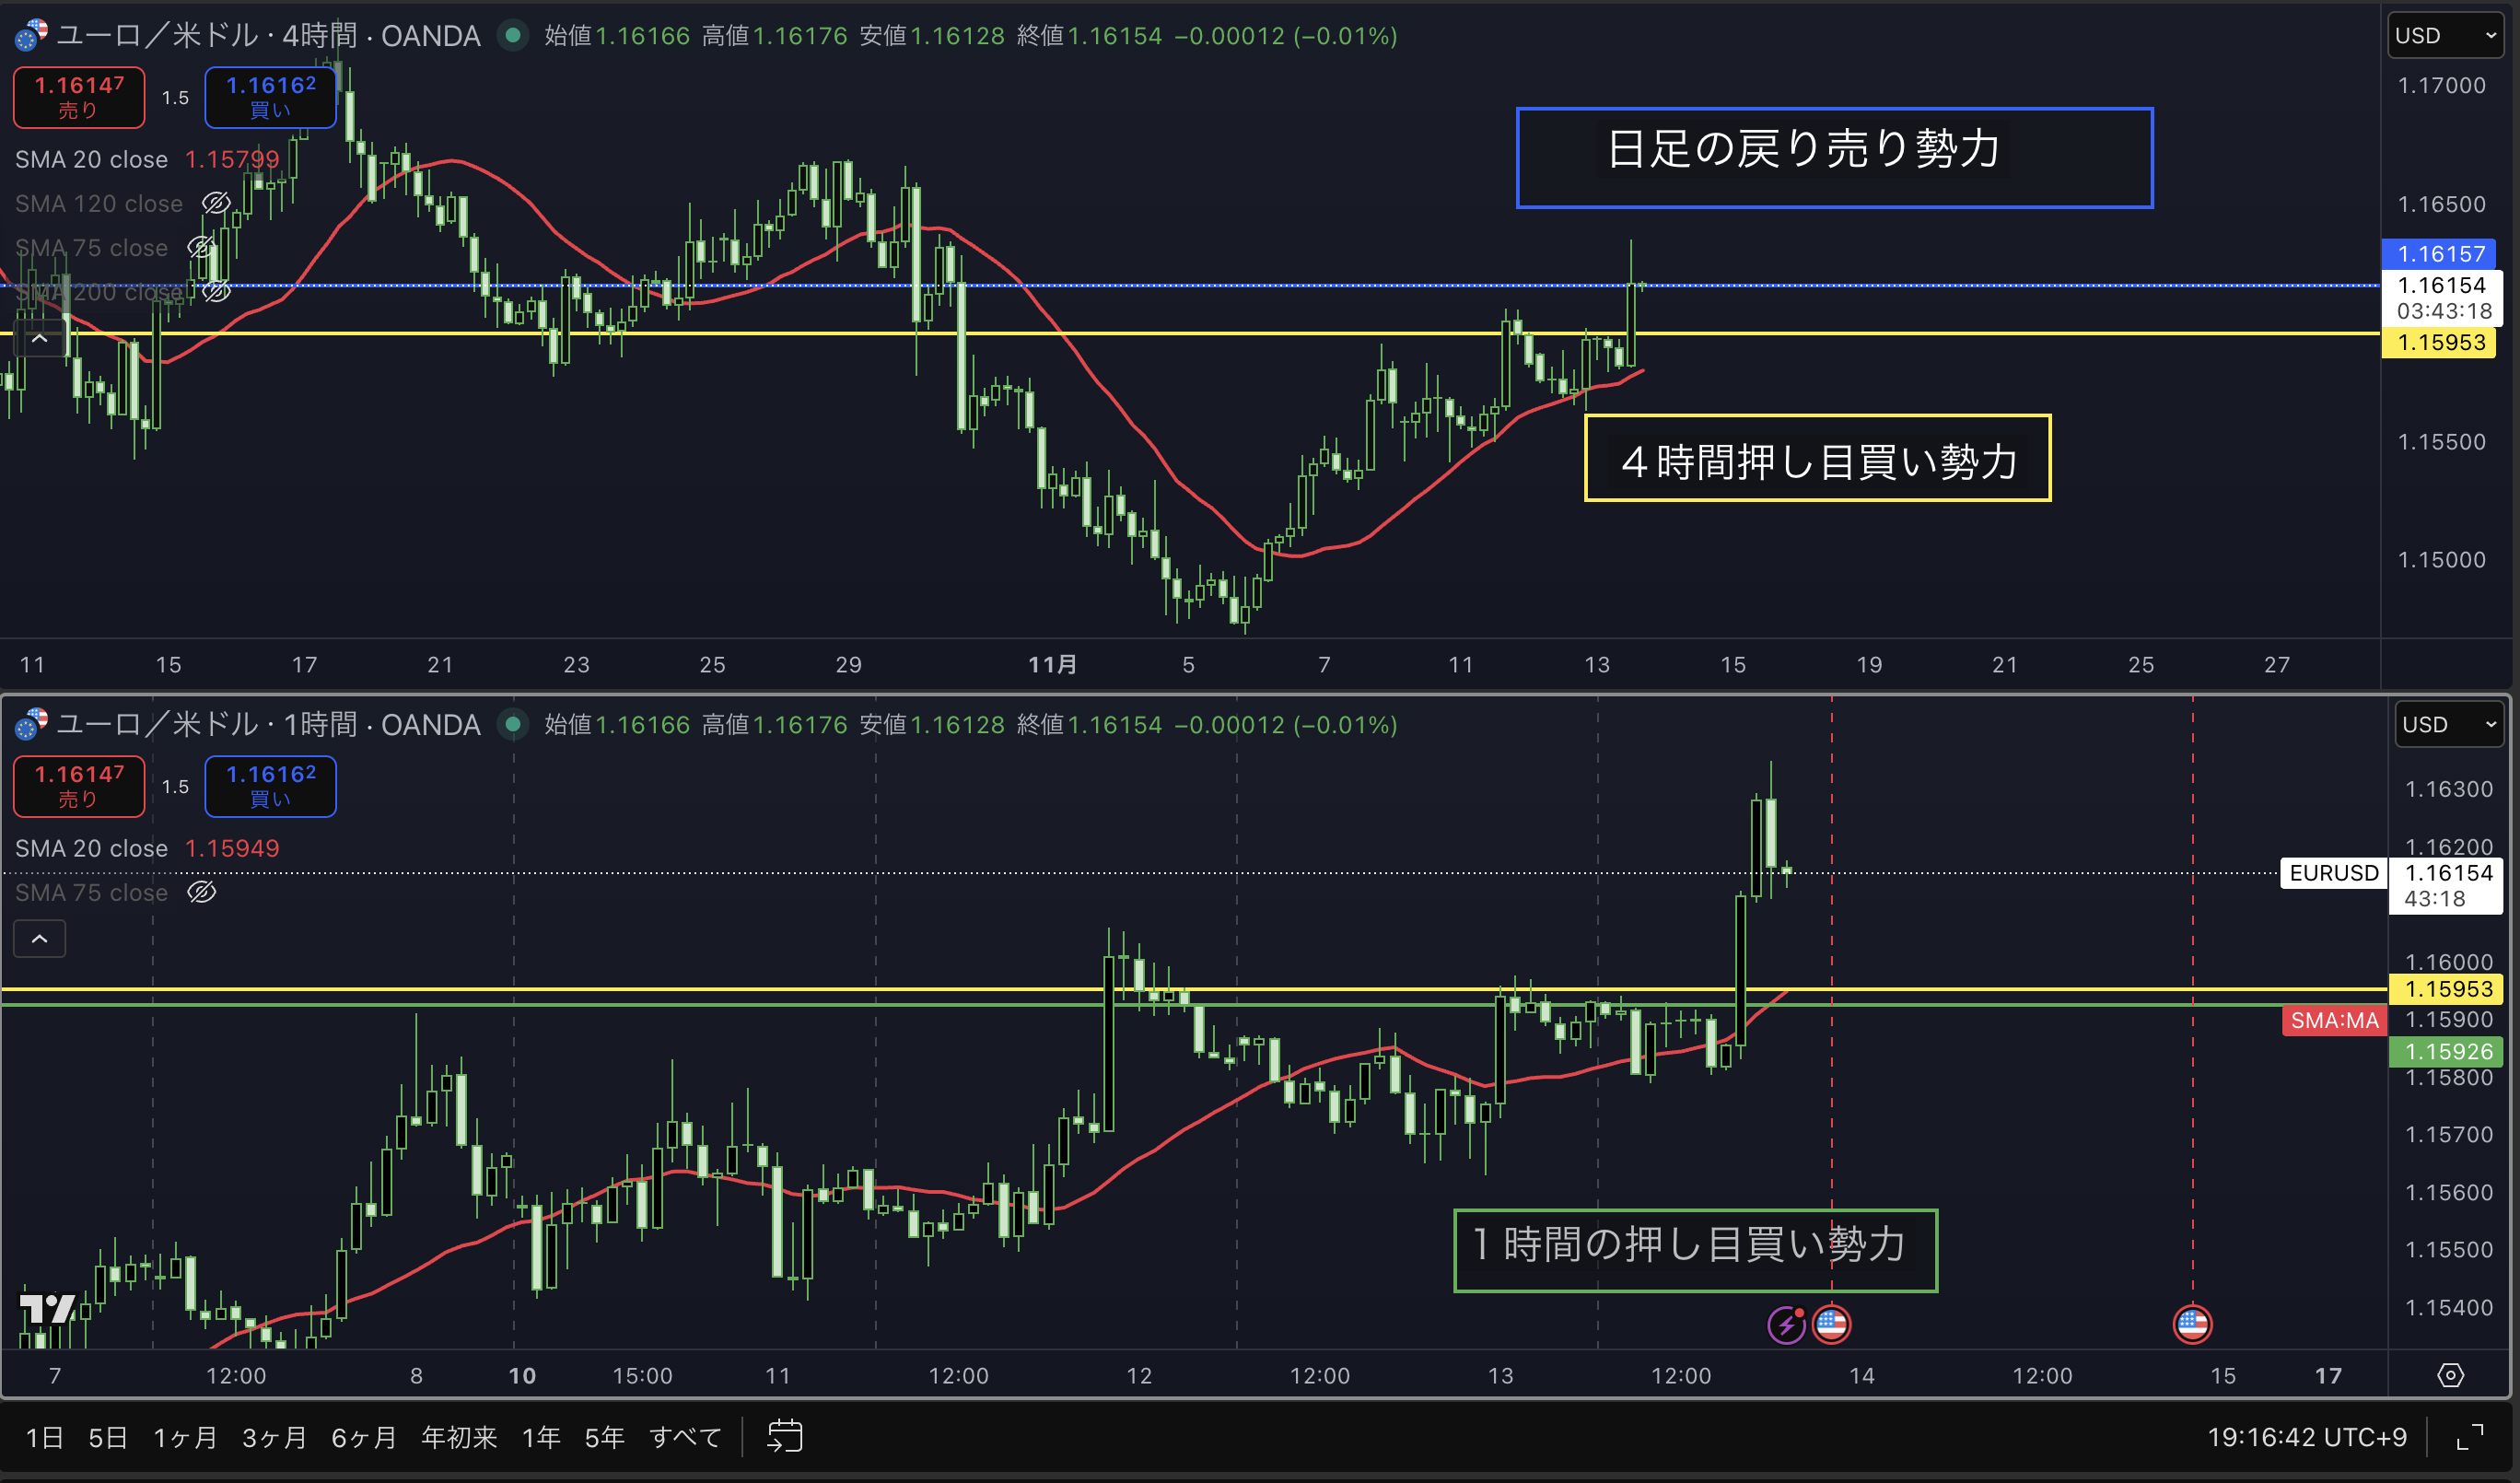Click the TradingView logo in lower chart

tap(48, 1308)
